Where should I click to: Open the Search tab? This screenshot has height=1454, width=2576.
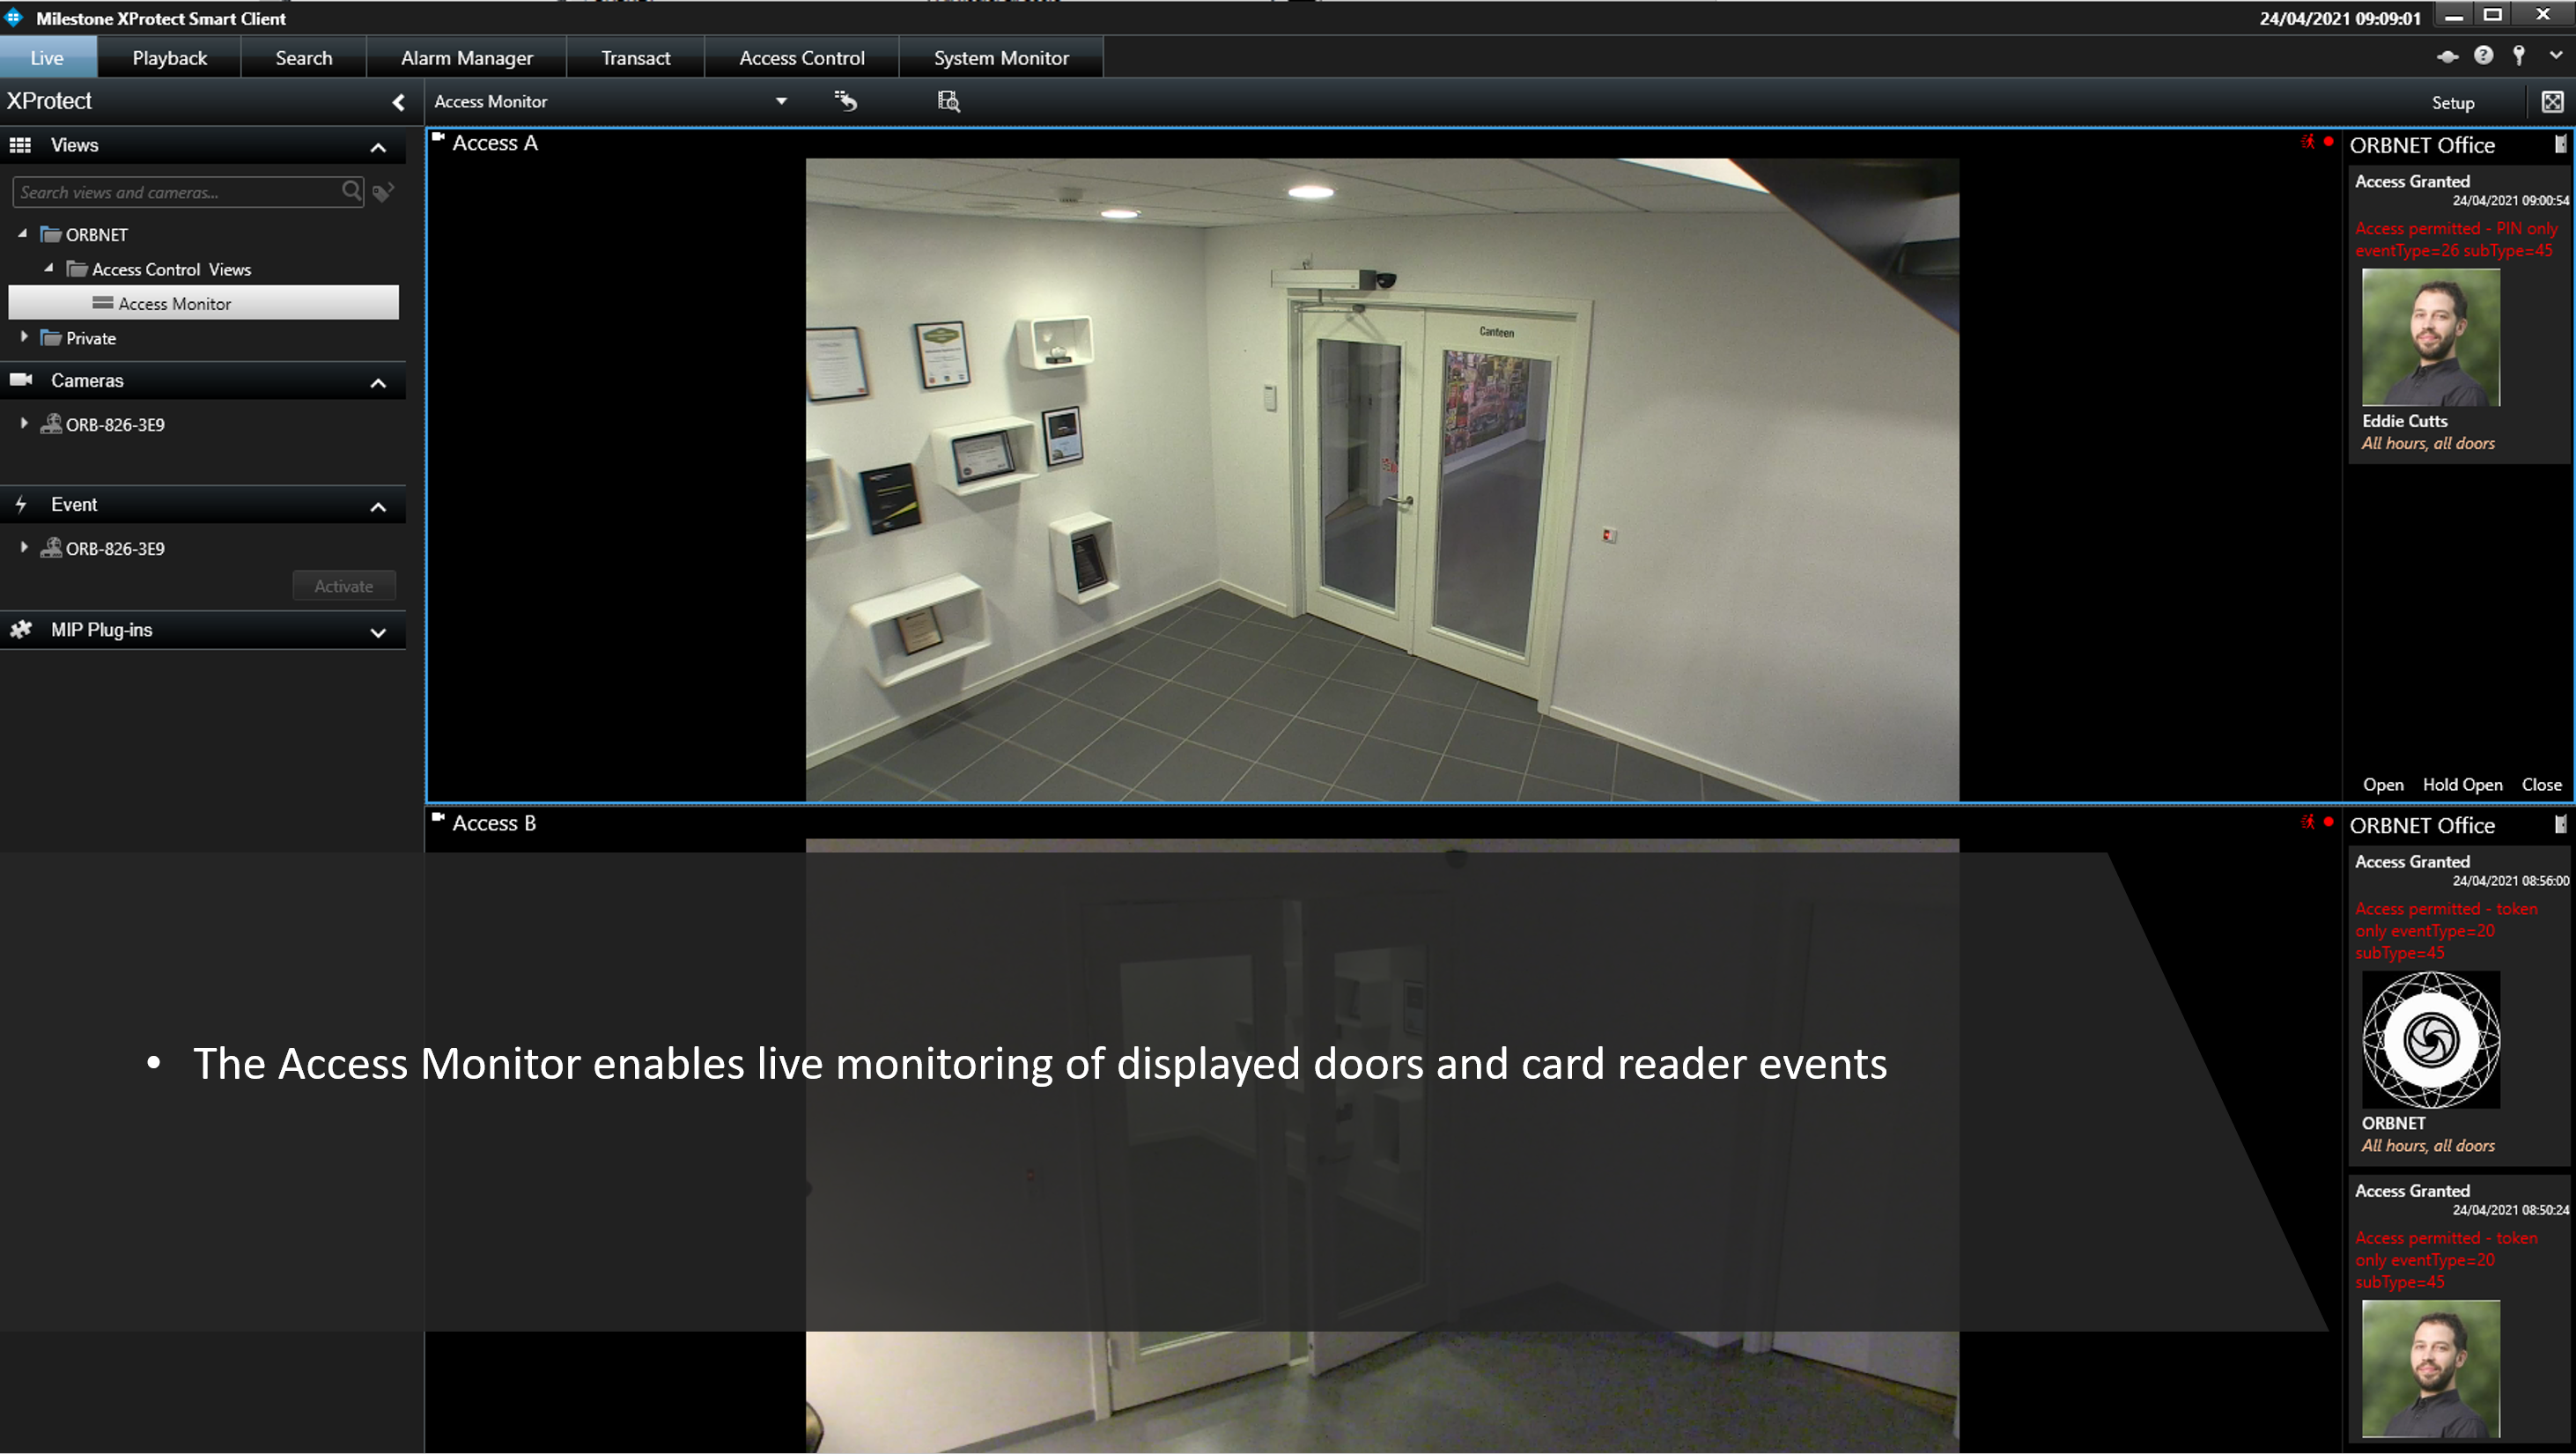pos(304,58)
